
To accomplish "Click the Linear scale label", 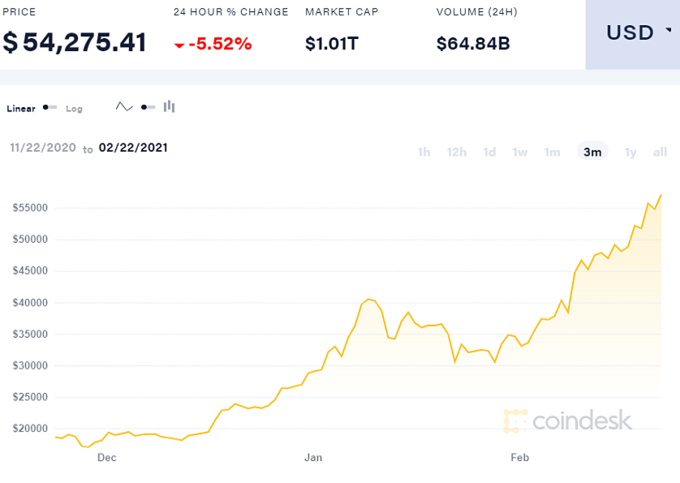I will pos(21,108).
